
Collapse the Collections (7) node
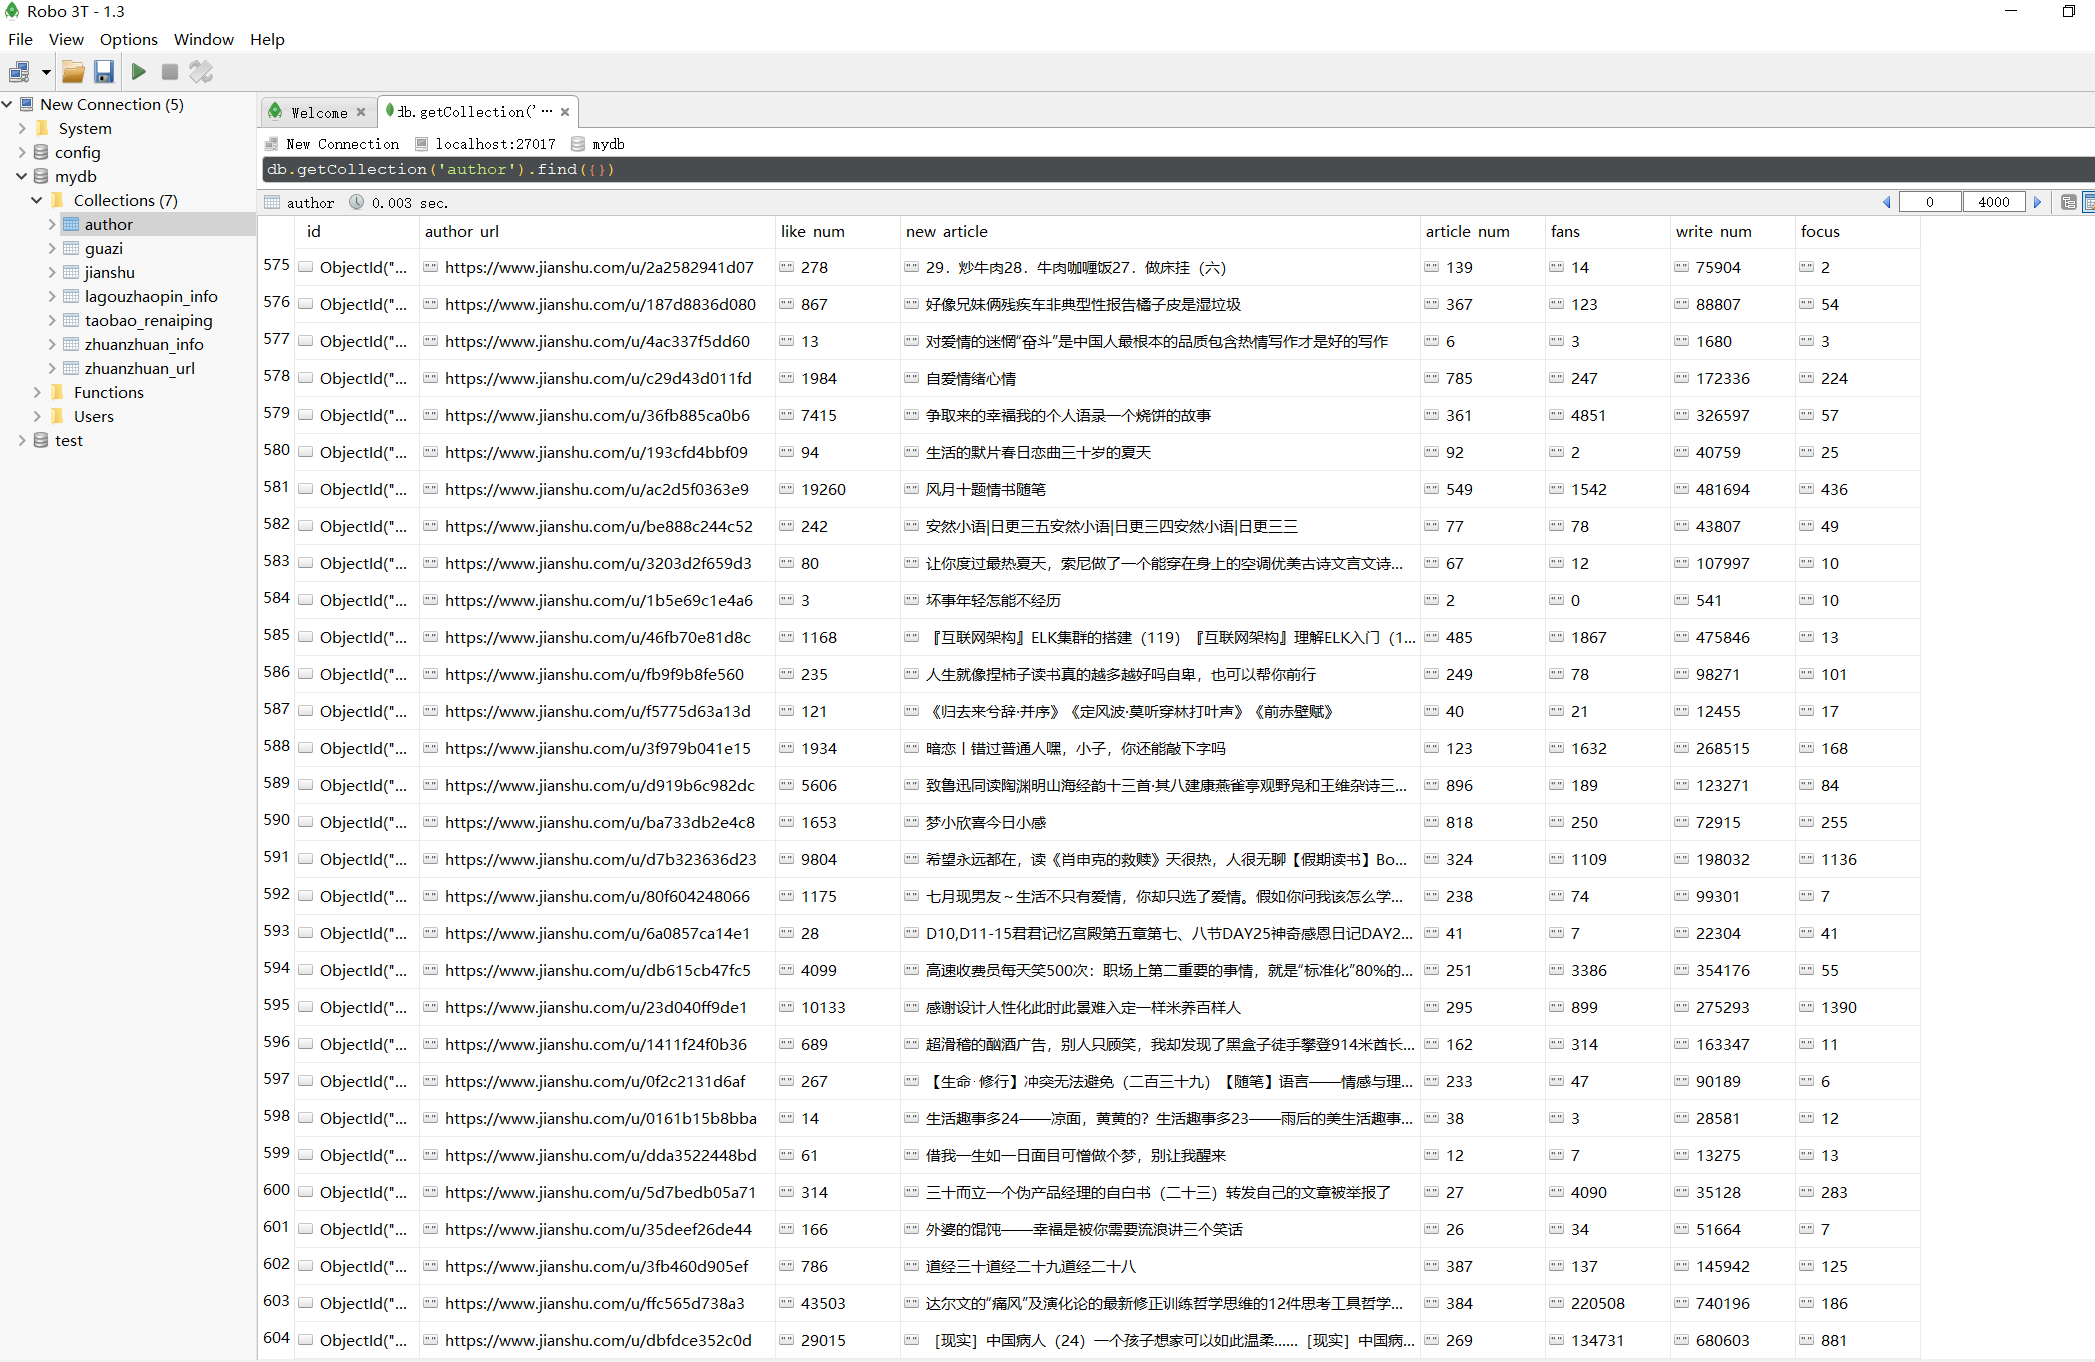(37, 200)
